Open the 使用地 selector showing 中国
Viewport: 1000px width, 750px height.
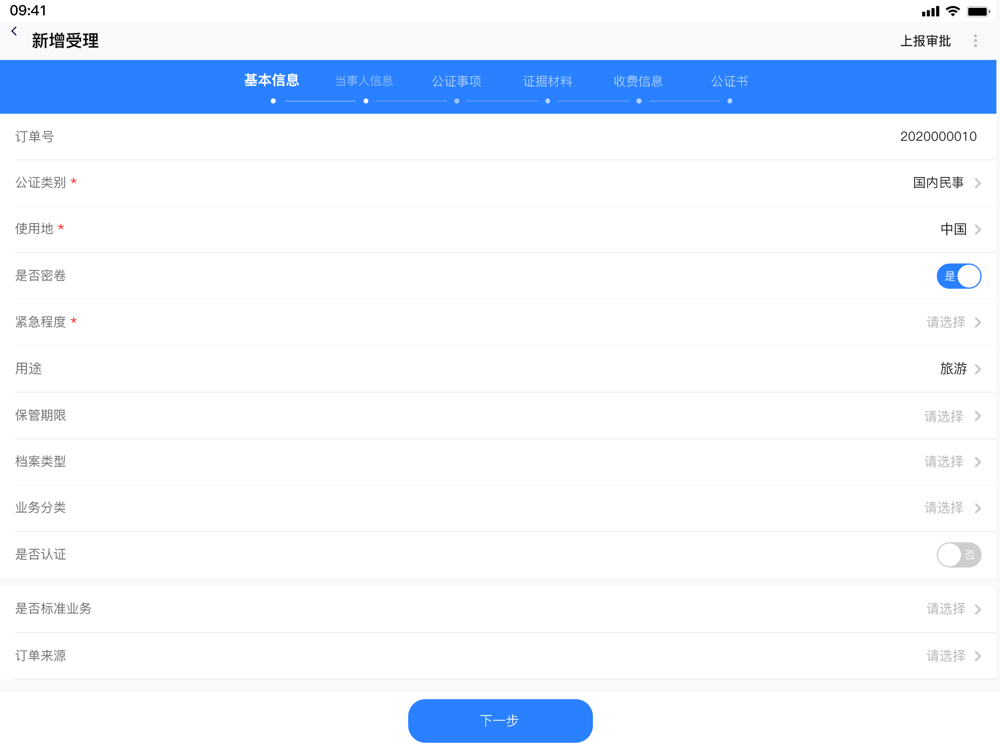pos(498,230)
